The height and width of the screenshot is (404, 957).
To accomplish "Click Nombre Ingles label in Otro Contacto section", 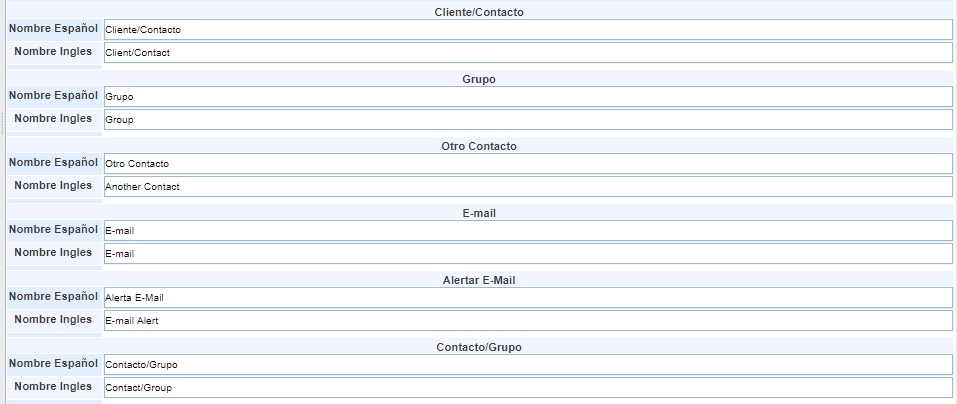I will click(53, 185).
